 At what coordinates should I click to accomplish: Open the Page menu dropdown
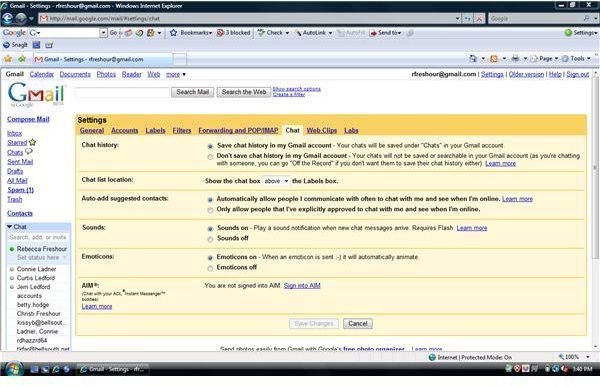point(544,59)
